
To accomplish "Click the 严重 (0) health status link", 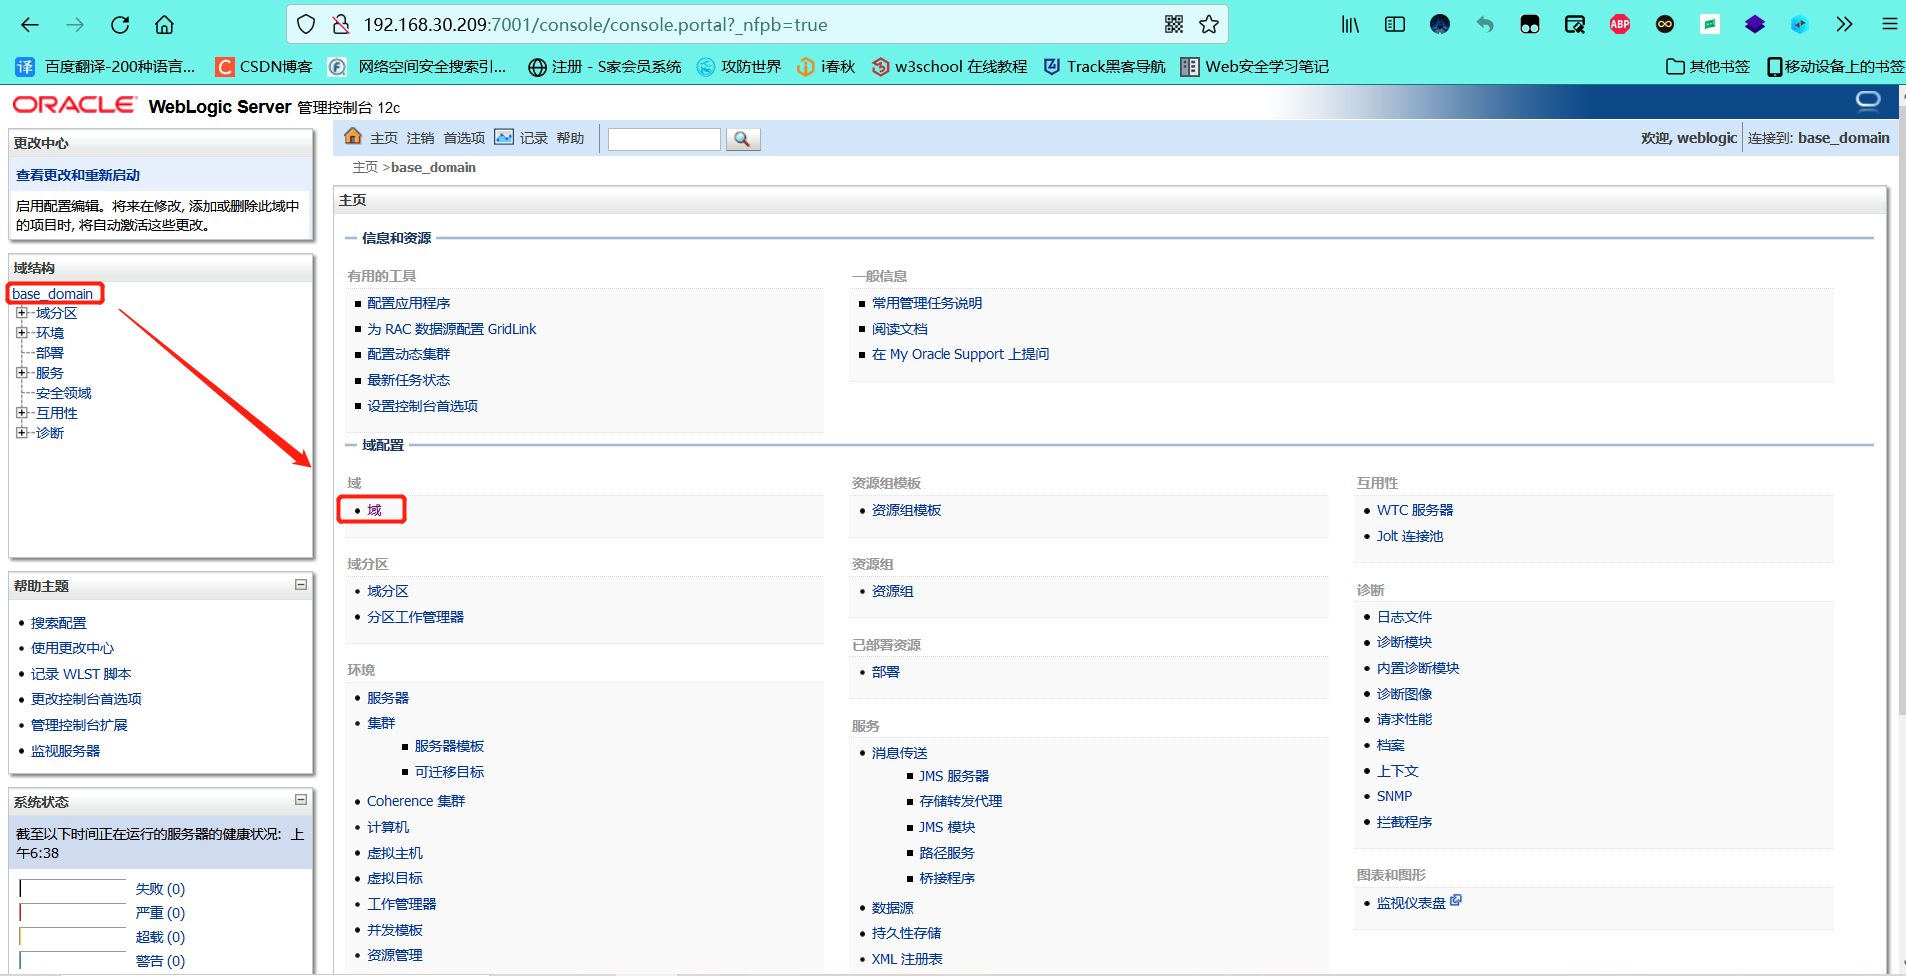I will pos(160,913).
